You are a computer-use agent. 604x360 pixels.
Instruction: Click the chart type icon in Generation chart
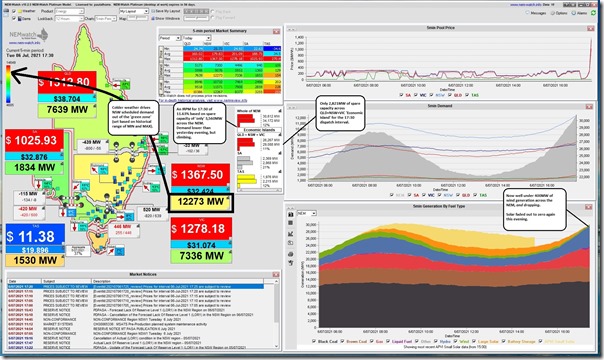click(x=291, y=234)
